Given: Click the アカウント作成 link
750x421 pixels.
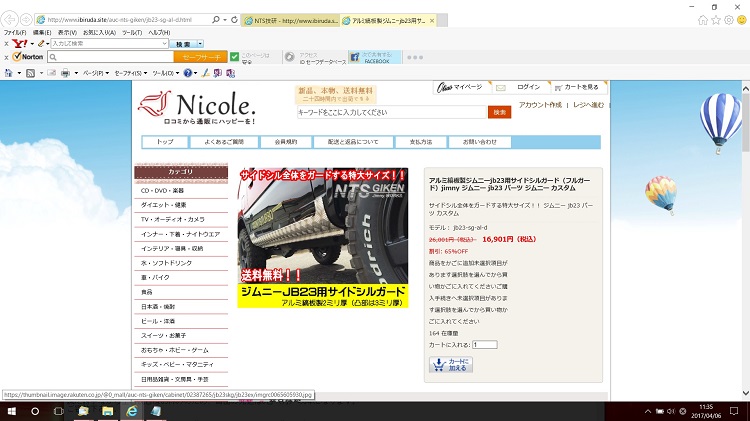Looking at the screenshot, I should (540, 104).
